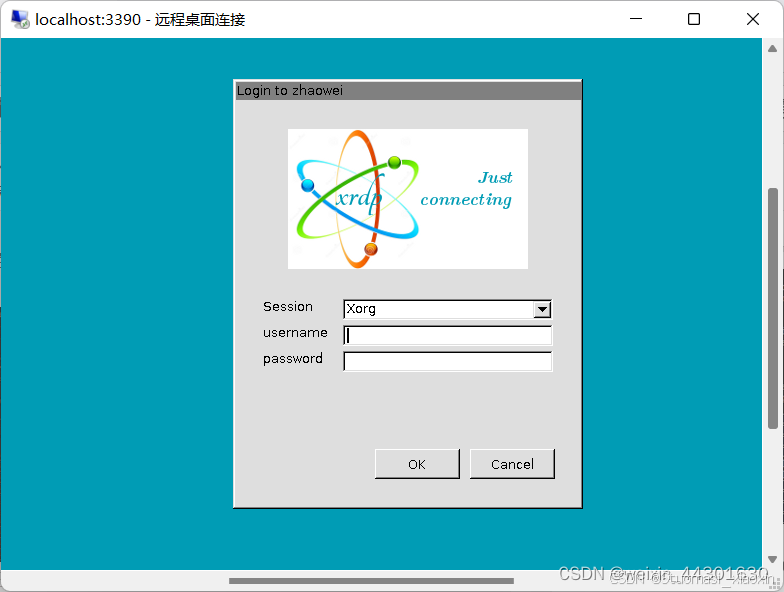784x592 pixels.
Task: Click the vertical scrollbar thumb
Action: [x=773, y=308]
